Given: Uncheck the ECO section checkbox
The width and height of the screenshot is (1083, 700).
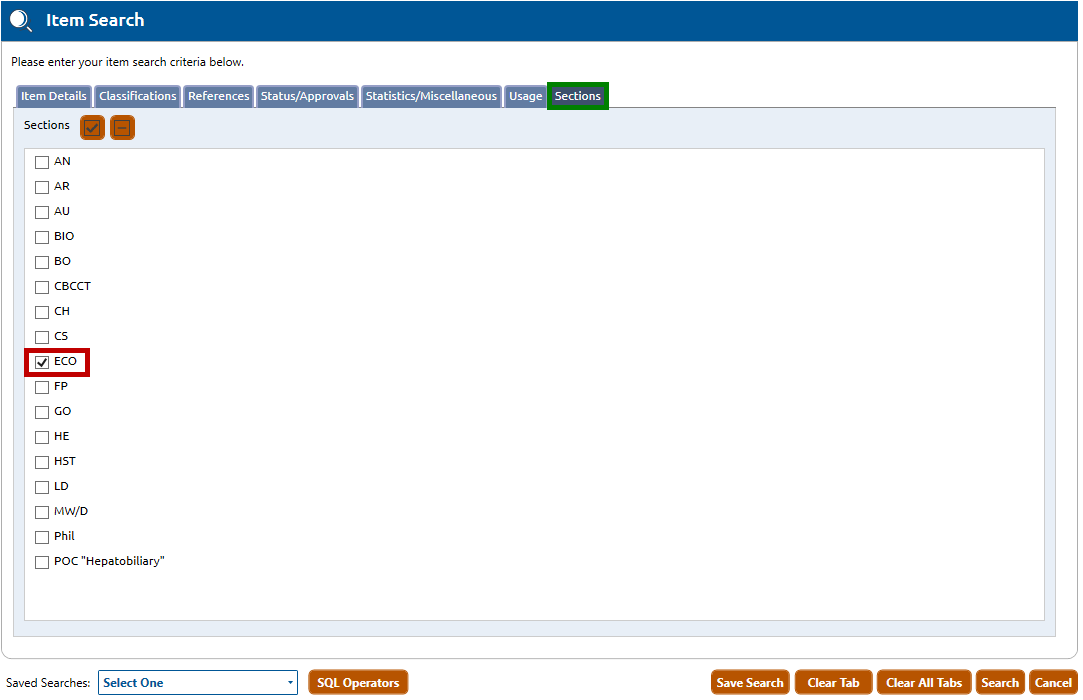Looking at the screenshot, I should coord(42,362).
